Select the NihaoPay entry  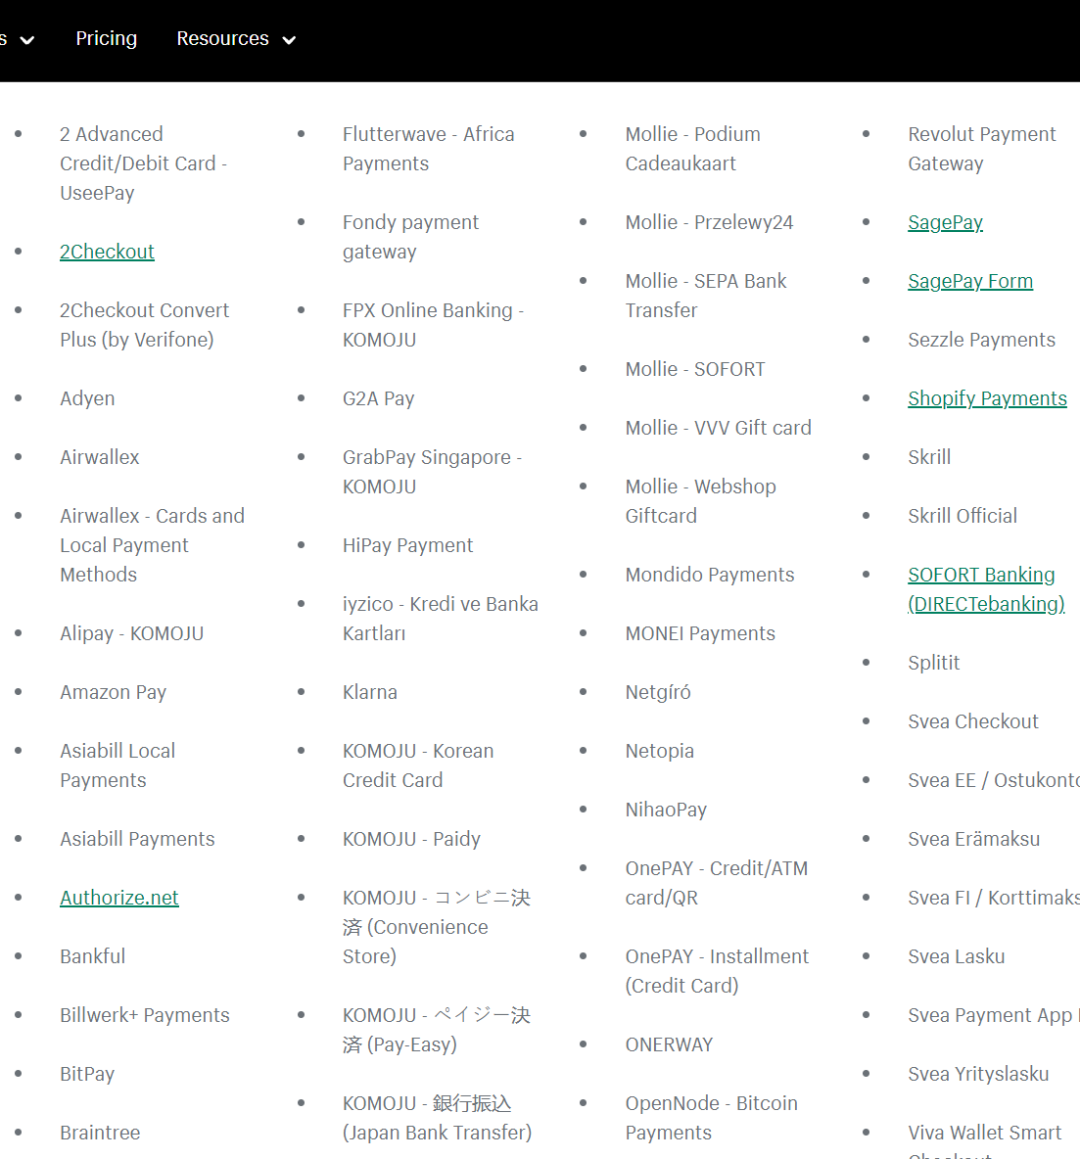pyautogui.click(x=666, y=810)
